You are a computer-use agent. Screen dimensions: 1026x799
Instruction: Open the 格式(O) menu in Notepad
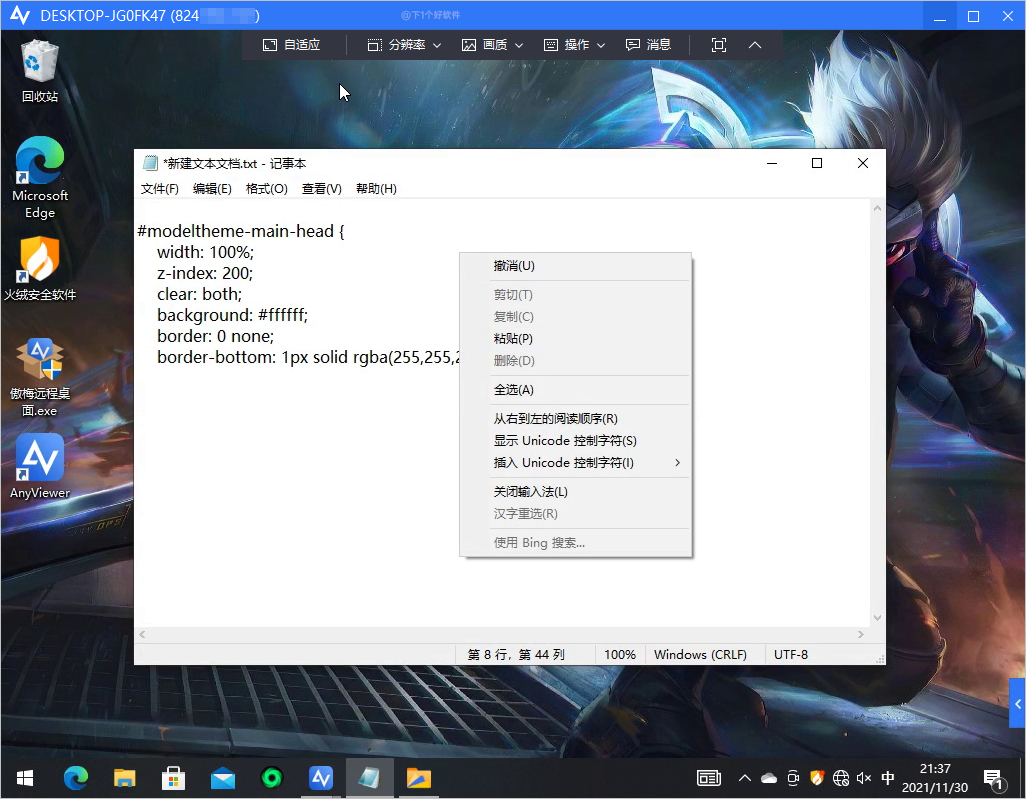coord(267,189)
